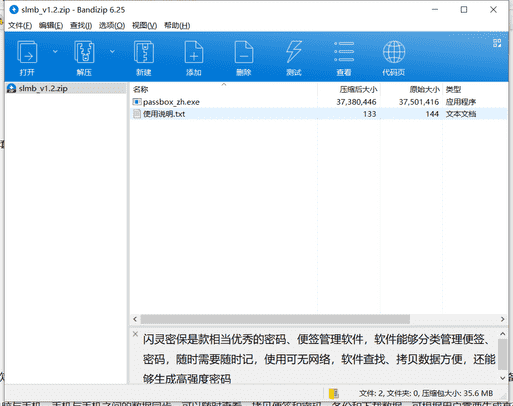Click the comment panel scroll up arrow
513x406 pixels.
pos(503,334)
